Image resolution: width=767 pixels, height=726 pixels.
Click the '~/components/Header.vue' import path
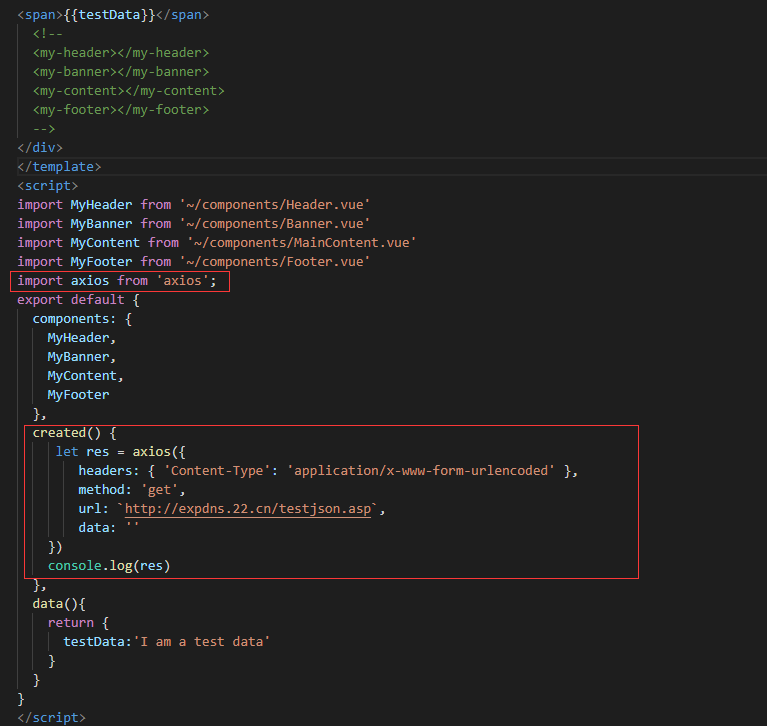coord(274,205)
